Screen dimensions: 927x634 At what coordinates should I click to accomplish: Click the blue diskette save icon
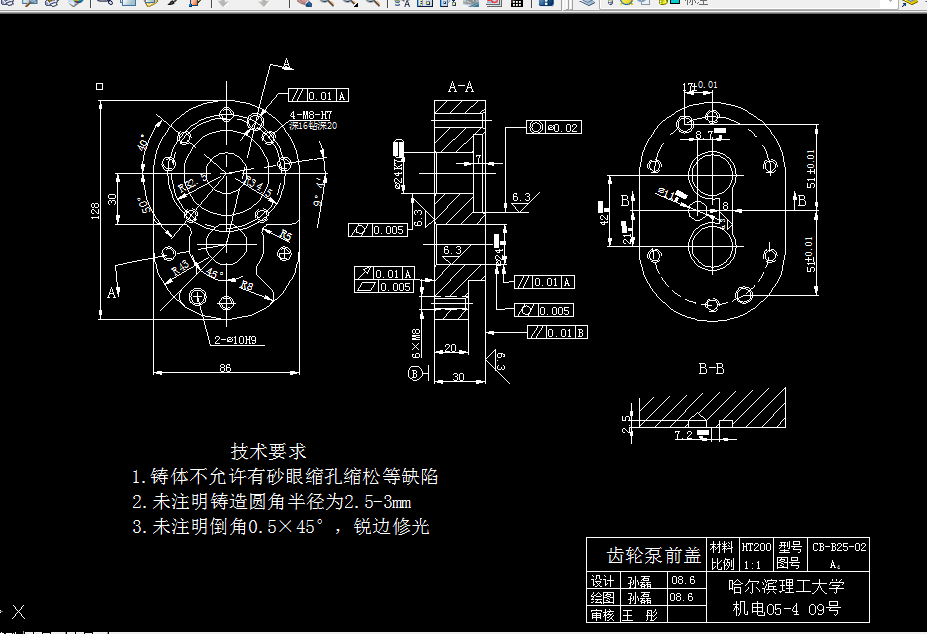point(547,6)
